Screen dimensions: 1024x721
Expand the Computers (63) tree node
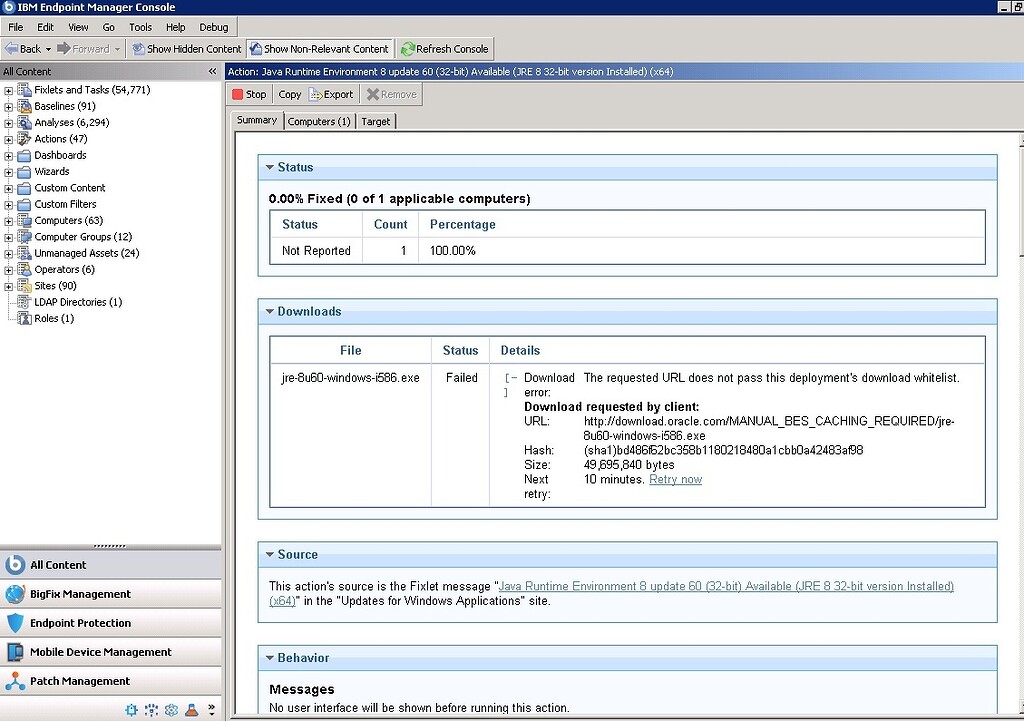(x=9, y=221)
